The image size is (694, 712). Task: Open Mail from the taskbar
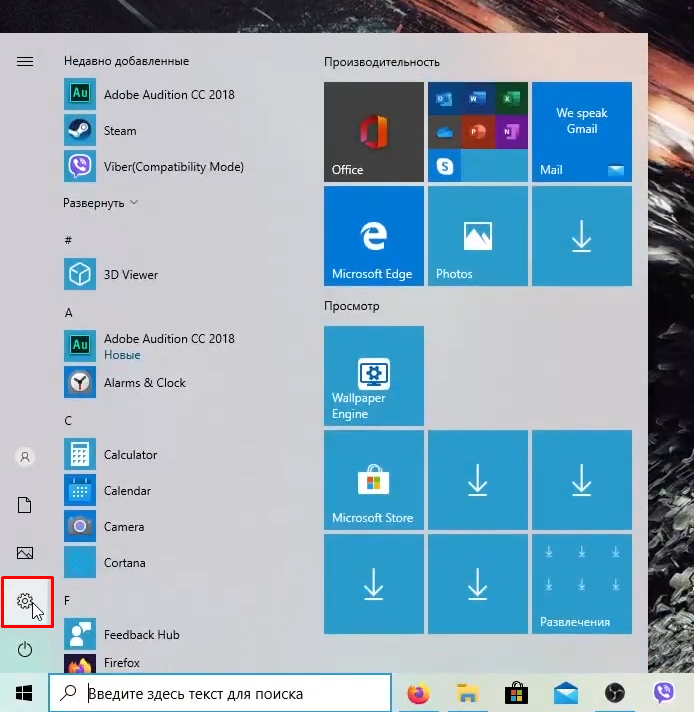(x=566, y=693)
